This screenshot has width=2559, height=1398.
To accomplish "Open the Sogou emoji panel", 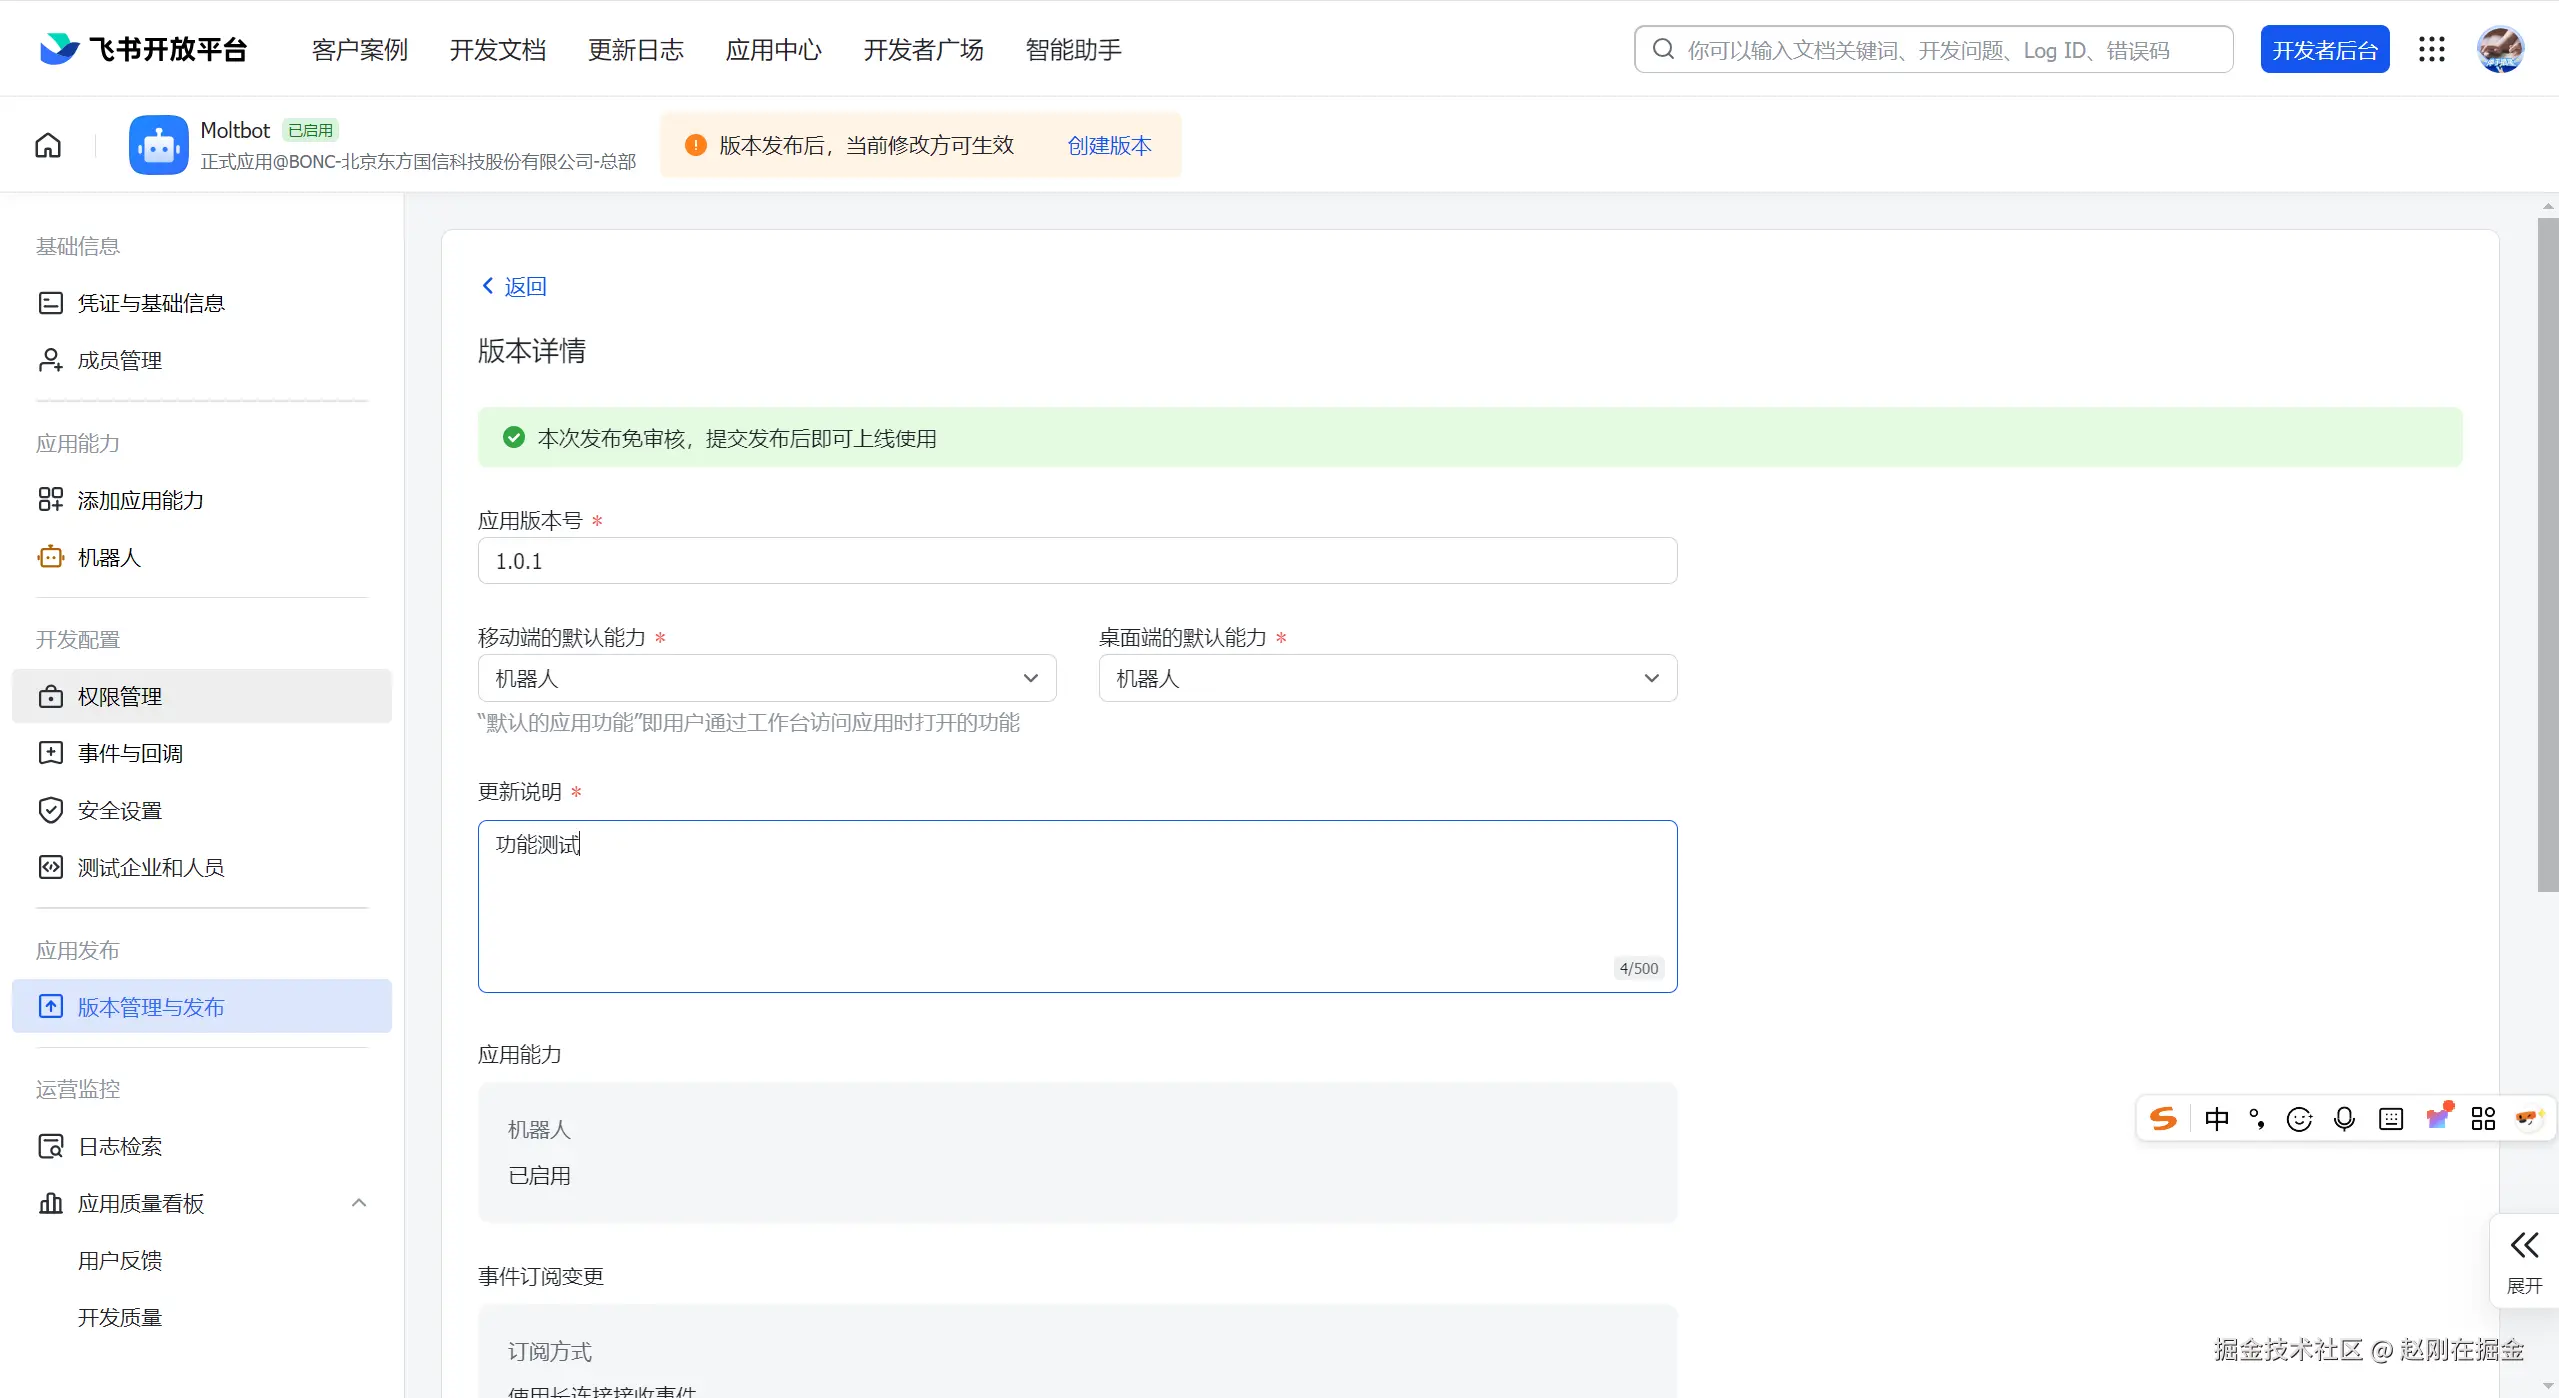I will (x=2299, y=1118).
